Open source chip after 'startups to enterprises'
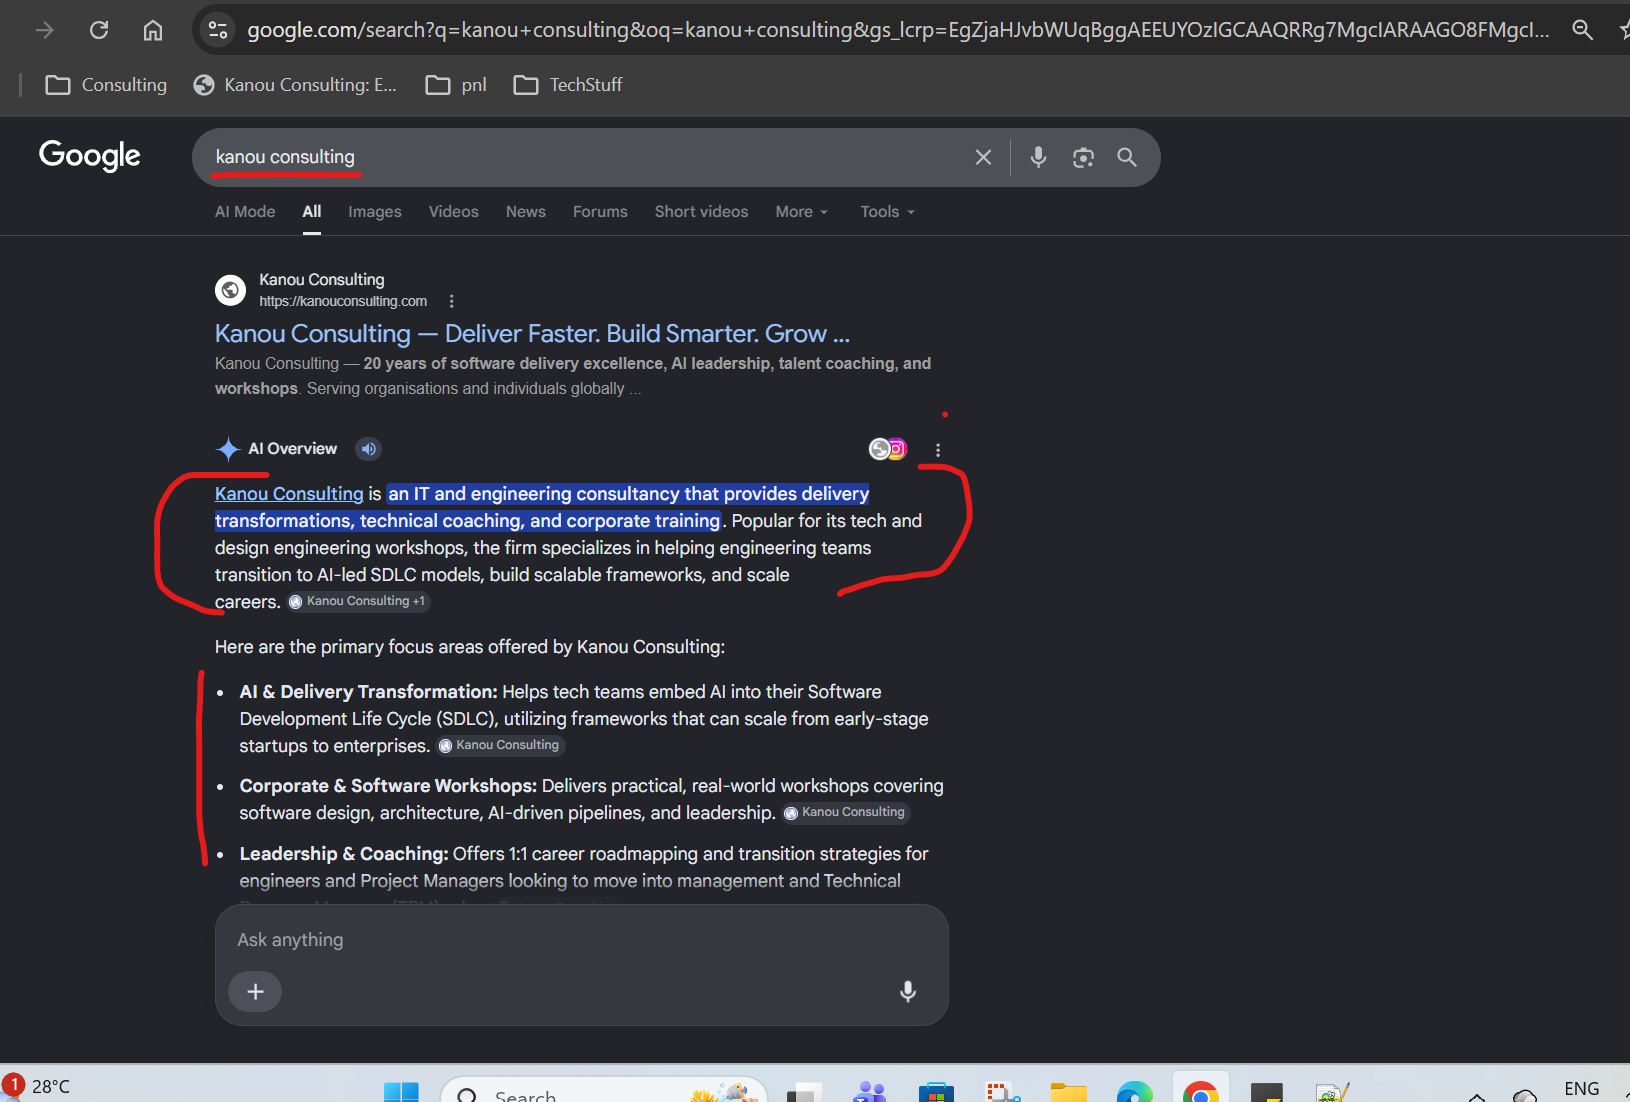This screenshot has width=1630, height=1102. pyautogui.click(x=501, y=745)
